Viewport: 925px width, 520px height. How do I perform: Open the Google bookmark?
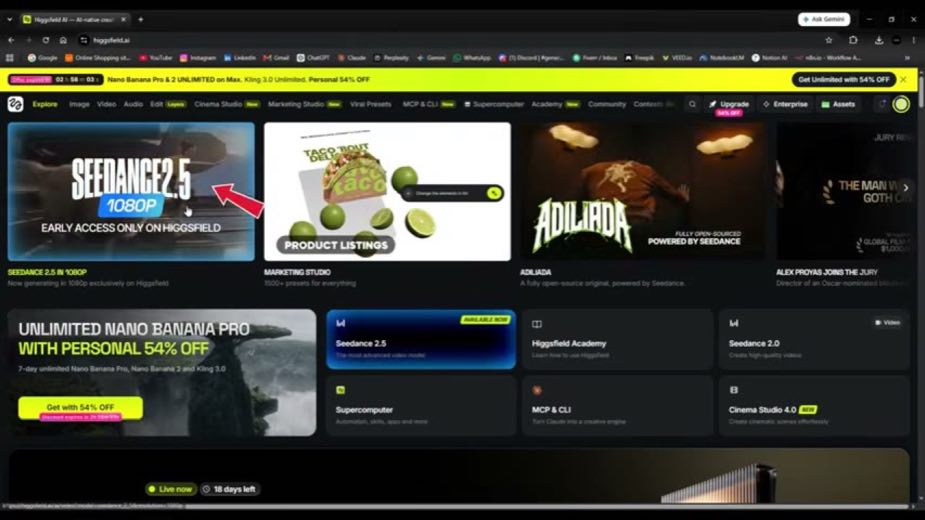[x=42, y=58]
